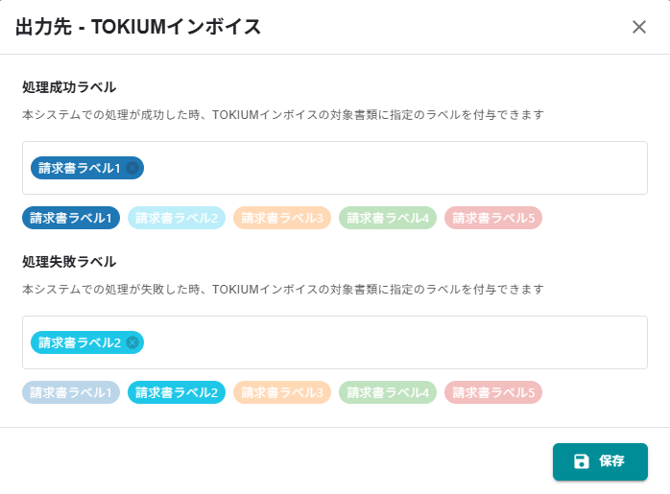
Task: Click the 処理成功ラベル section heading
Action: point(69,87)
